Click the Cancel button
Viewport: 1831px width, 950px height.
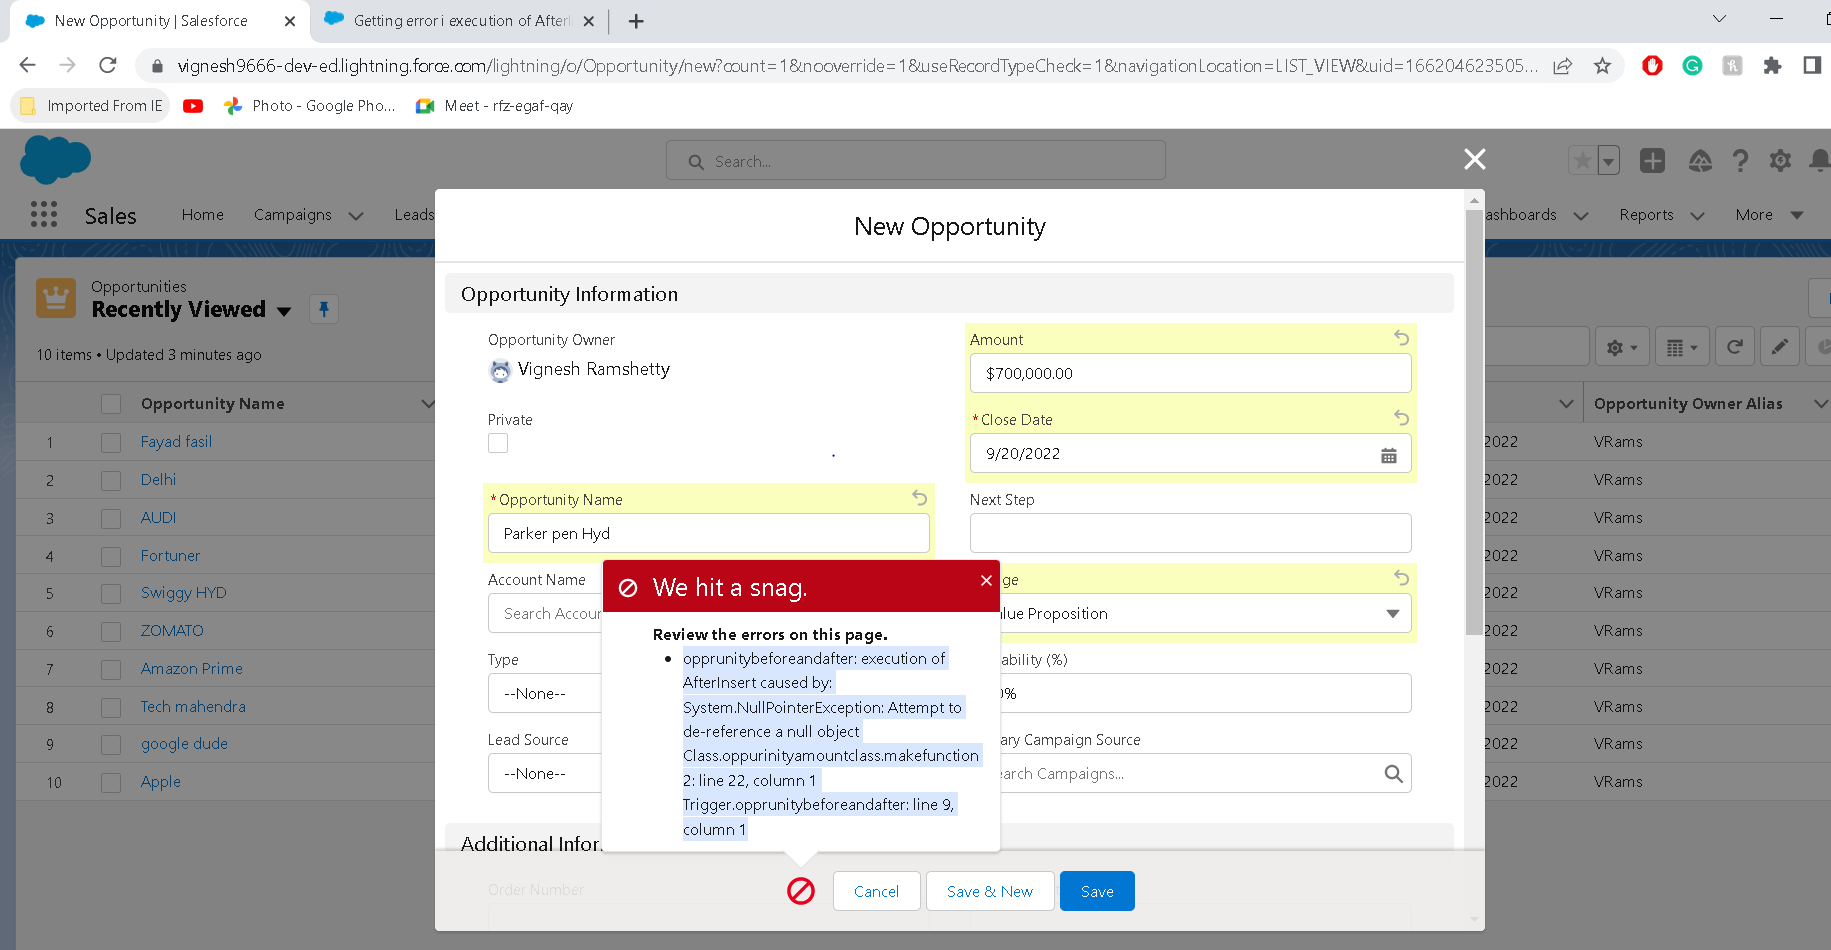pos(876,891)
